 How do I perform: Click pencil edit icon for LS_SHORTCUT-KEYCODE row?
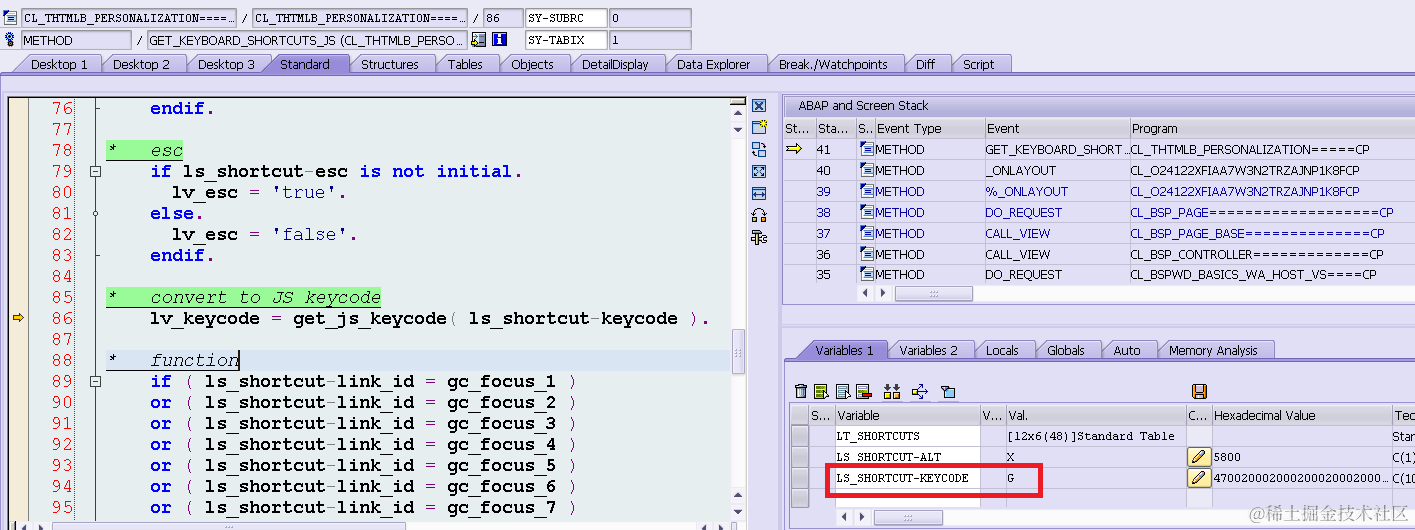[x=1199, y=478]
